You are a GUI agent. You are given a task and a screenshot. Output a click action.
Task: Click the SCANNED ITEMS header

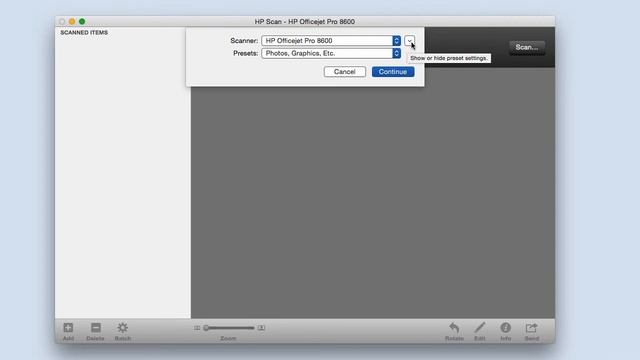[84, 32]
